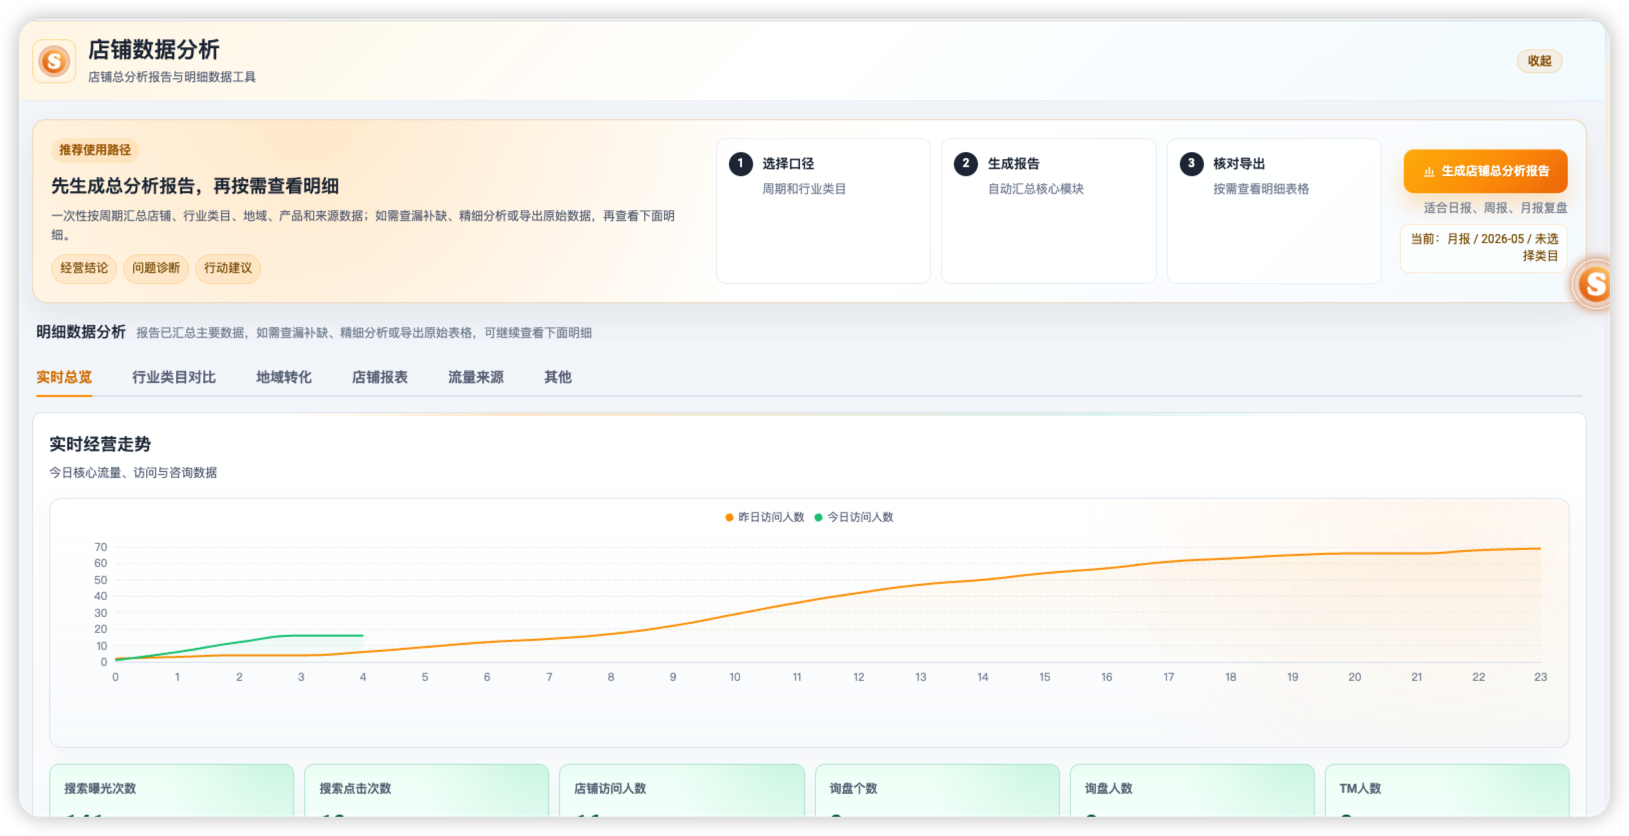
Task: Click the 推荐使用路径 badge
Action: (95, 150)
